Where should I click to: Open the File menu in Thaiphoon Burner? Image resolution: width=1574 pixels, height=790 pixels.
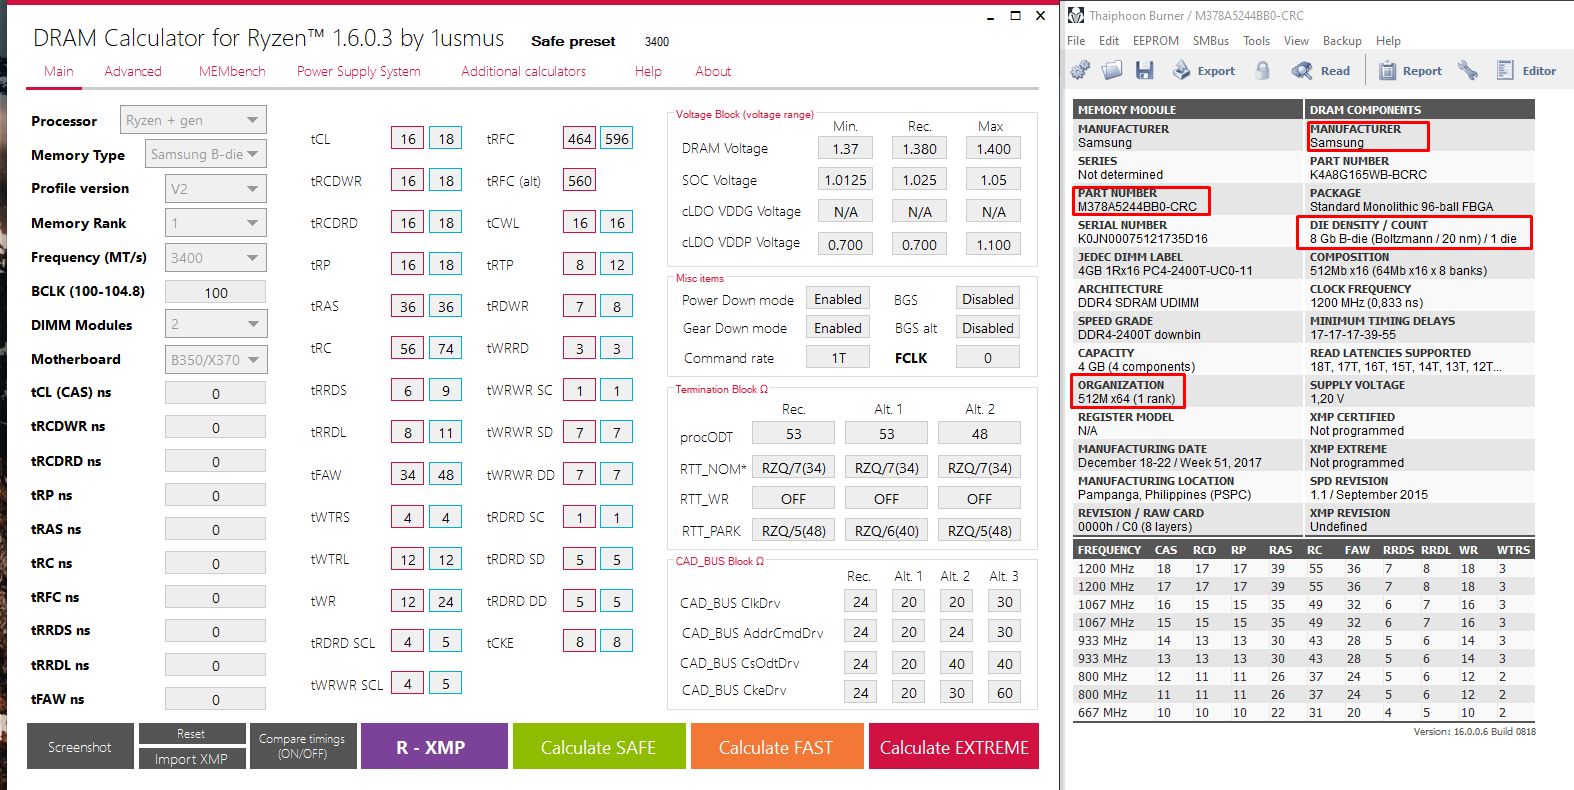(1076, 41)
